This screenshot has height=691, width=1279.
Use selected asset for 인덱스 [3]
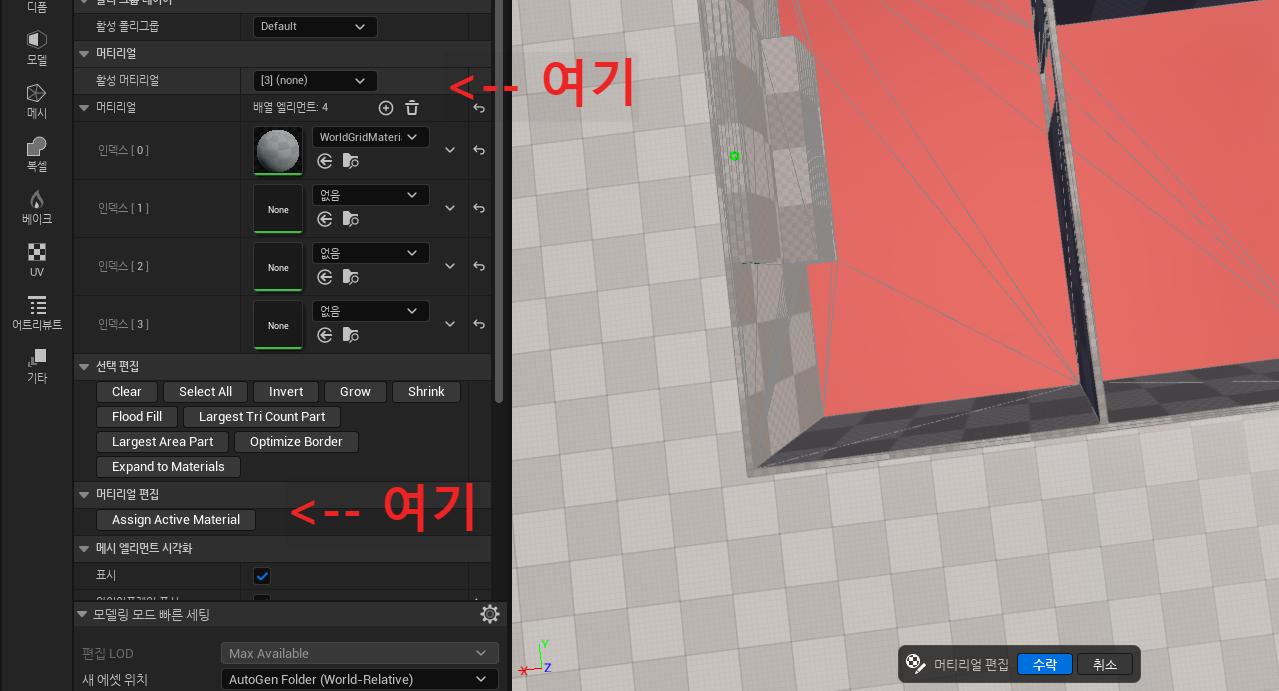[325, 335]
